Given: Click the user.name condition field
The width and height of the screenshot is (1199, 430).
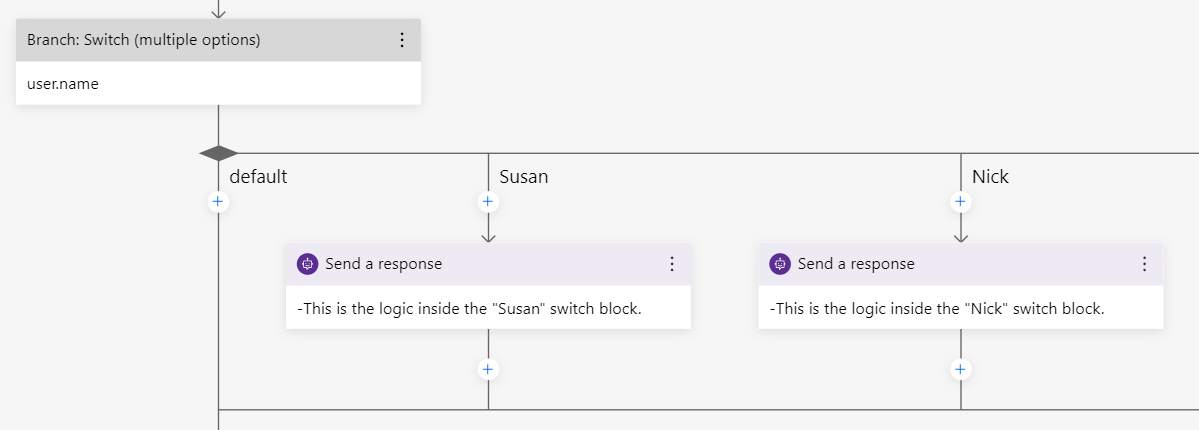Looking at the screenshot, I should click(63, 84).
